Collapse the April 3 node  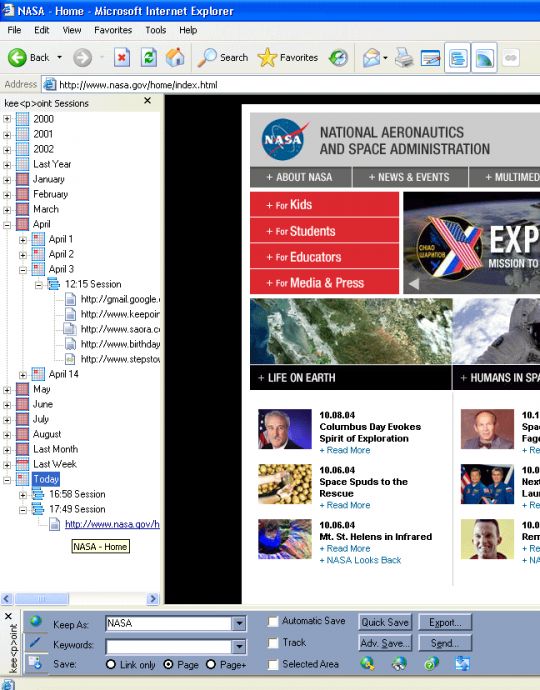[23, 270]
